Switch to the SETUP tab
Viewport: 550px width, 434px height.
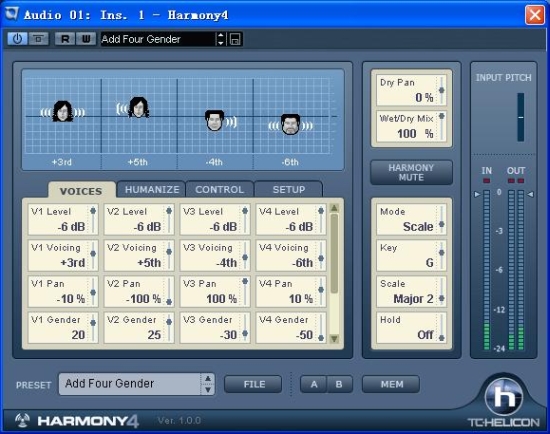[288, 189]
